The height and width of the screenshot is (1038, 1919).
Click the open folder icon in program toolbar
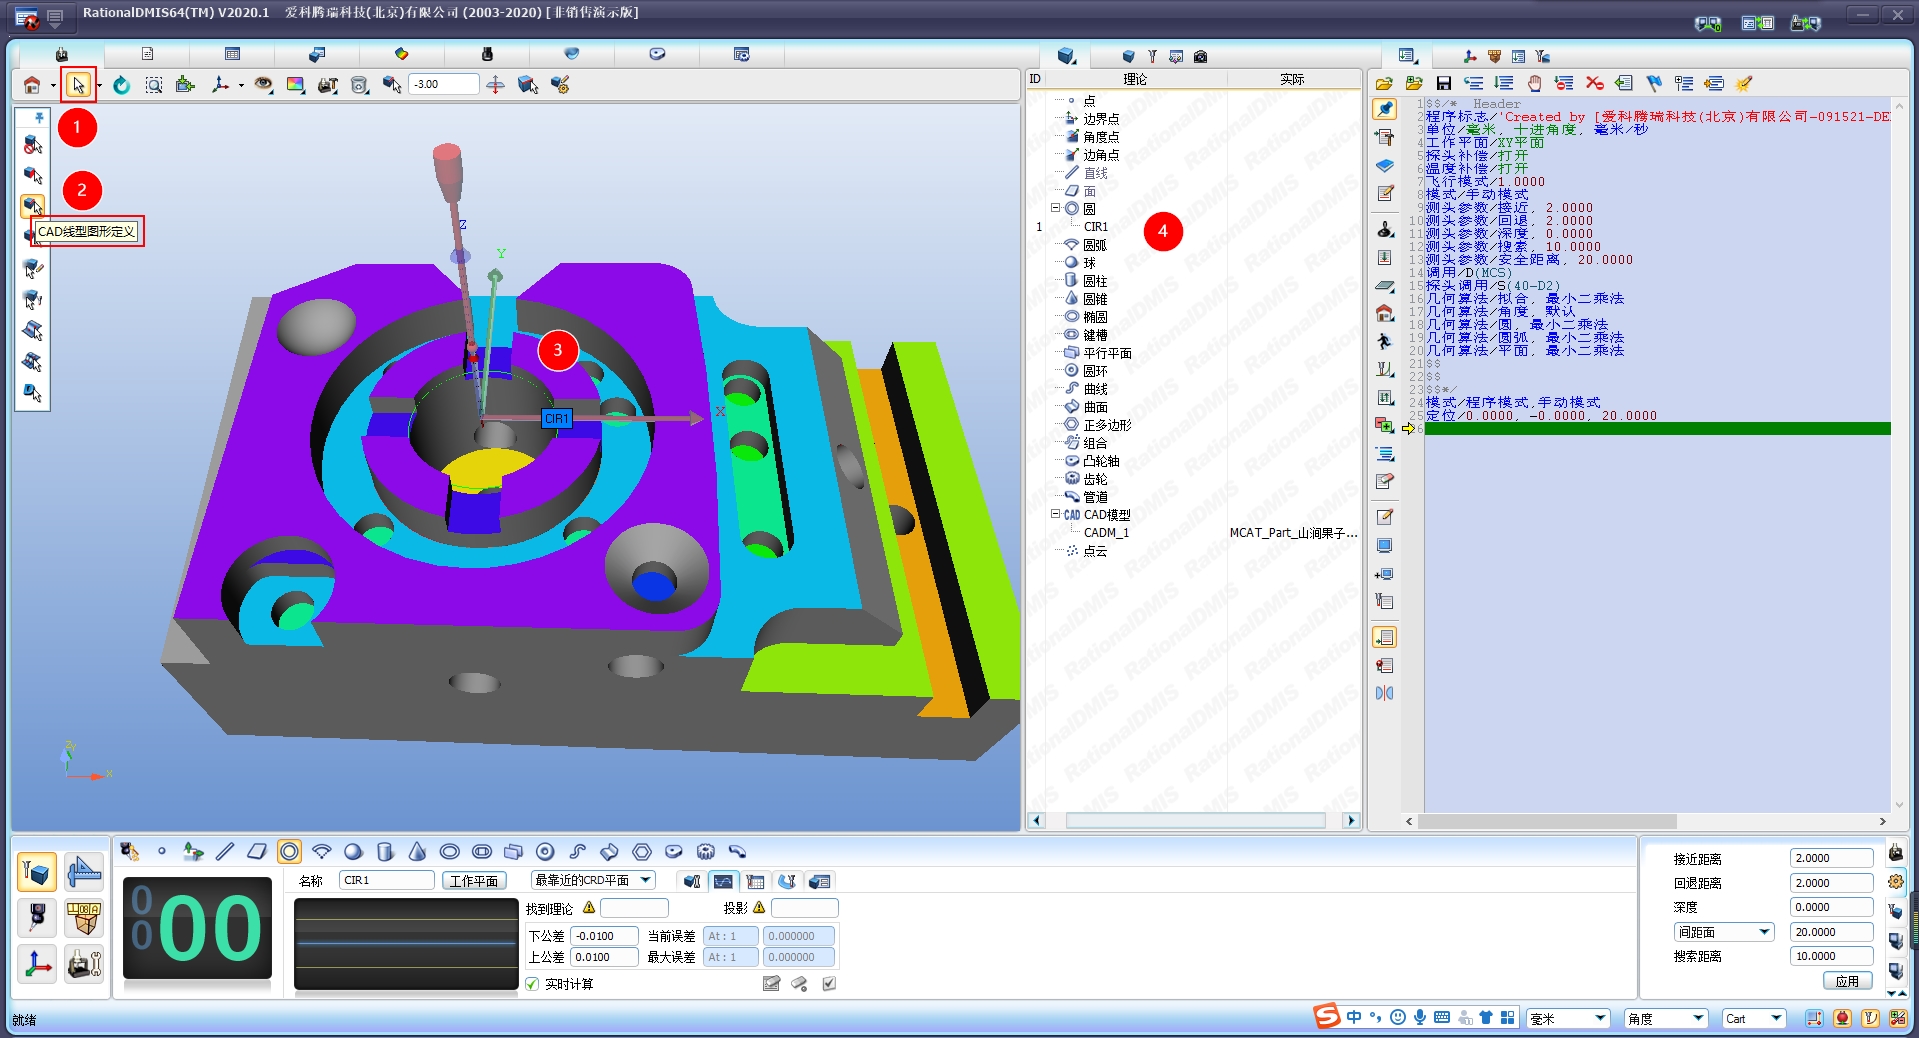[x=1384, y=83]
